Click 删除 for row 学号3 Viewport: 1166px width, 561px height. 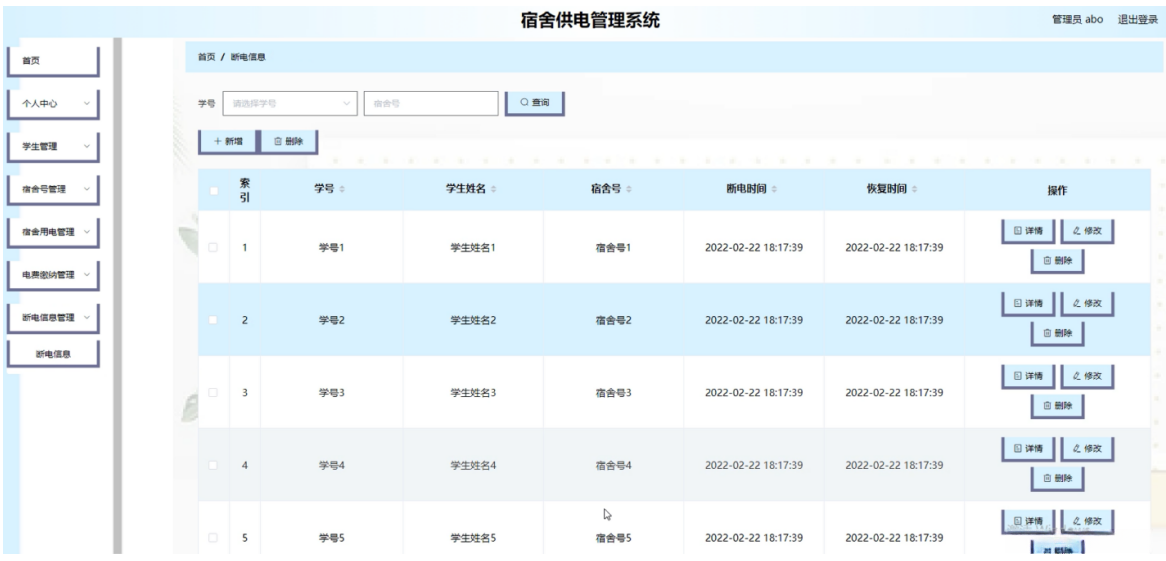(1057, 406)
